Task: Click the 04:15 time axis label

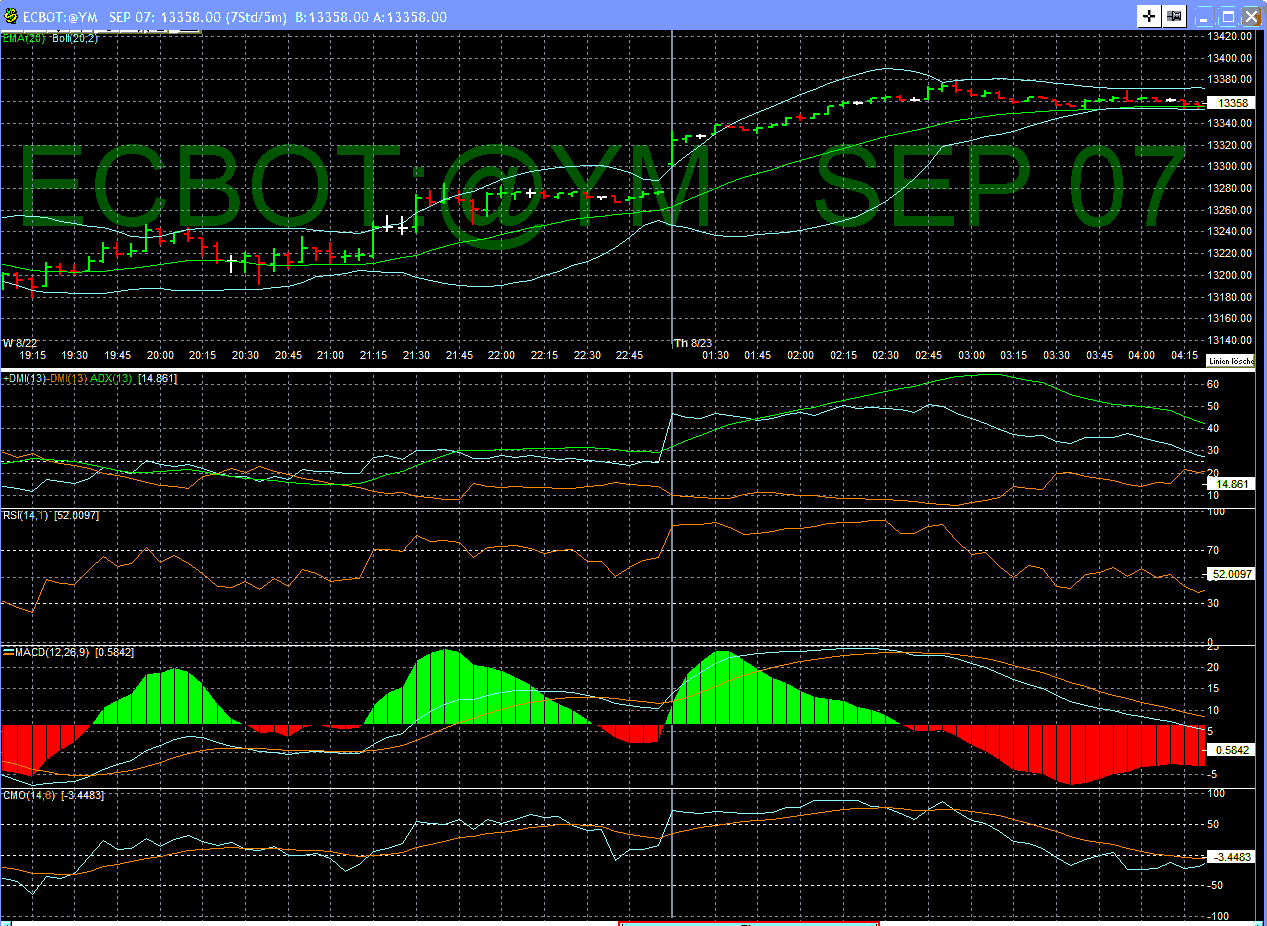Action: [x=1184, y=355]
